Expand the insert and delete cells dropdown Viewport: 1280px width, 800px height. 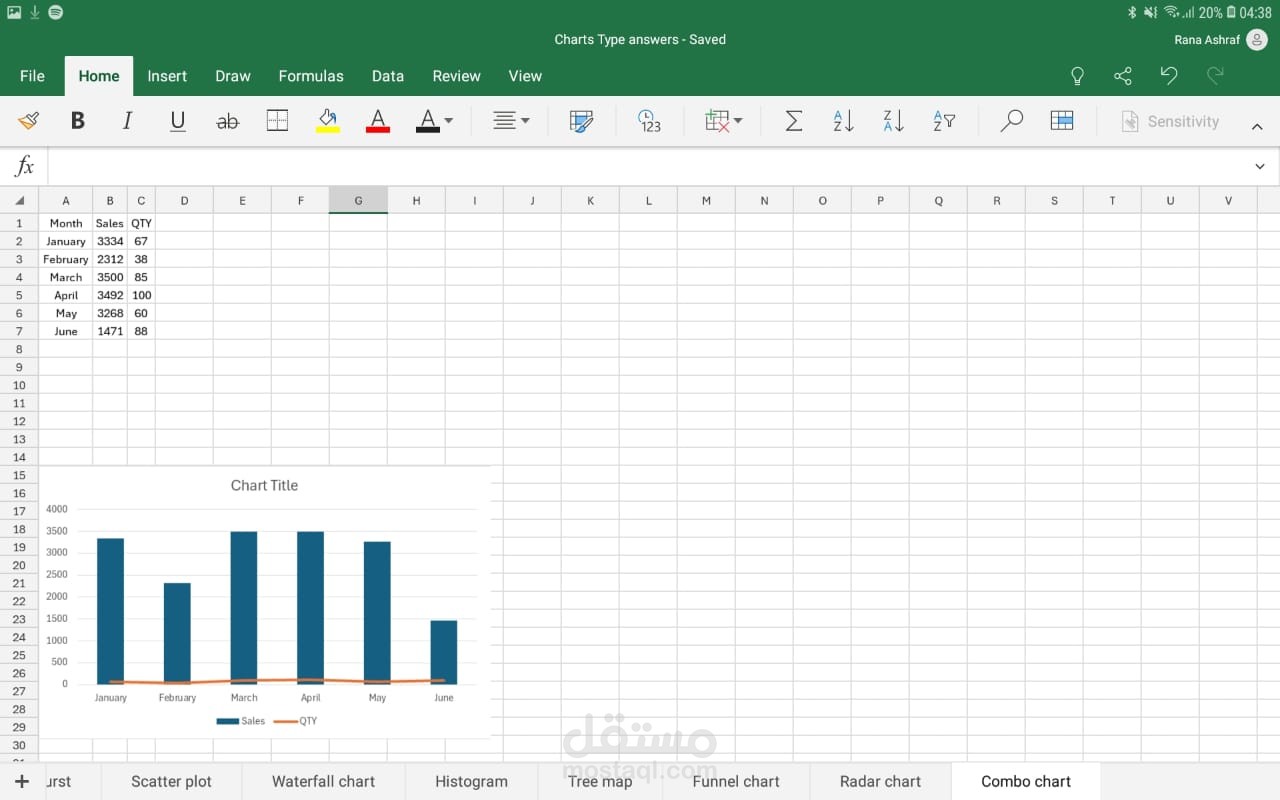coord(723,121)
